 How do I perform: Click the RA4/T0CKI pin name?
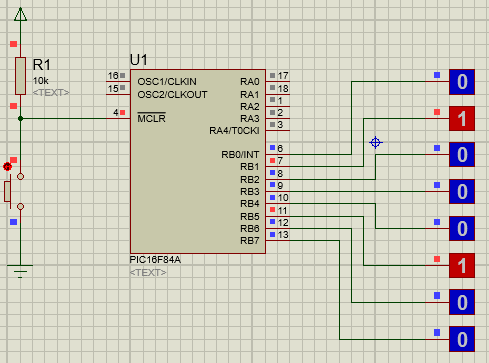[234, 131]
